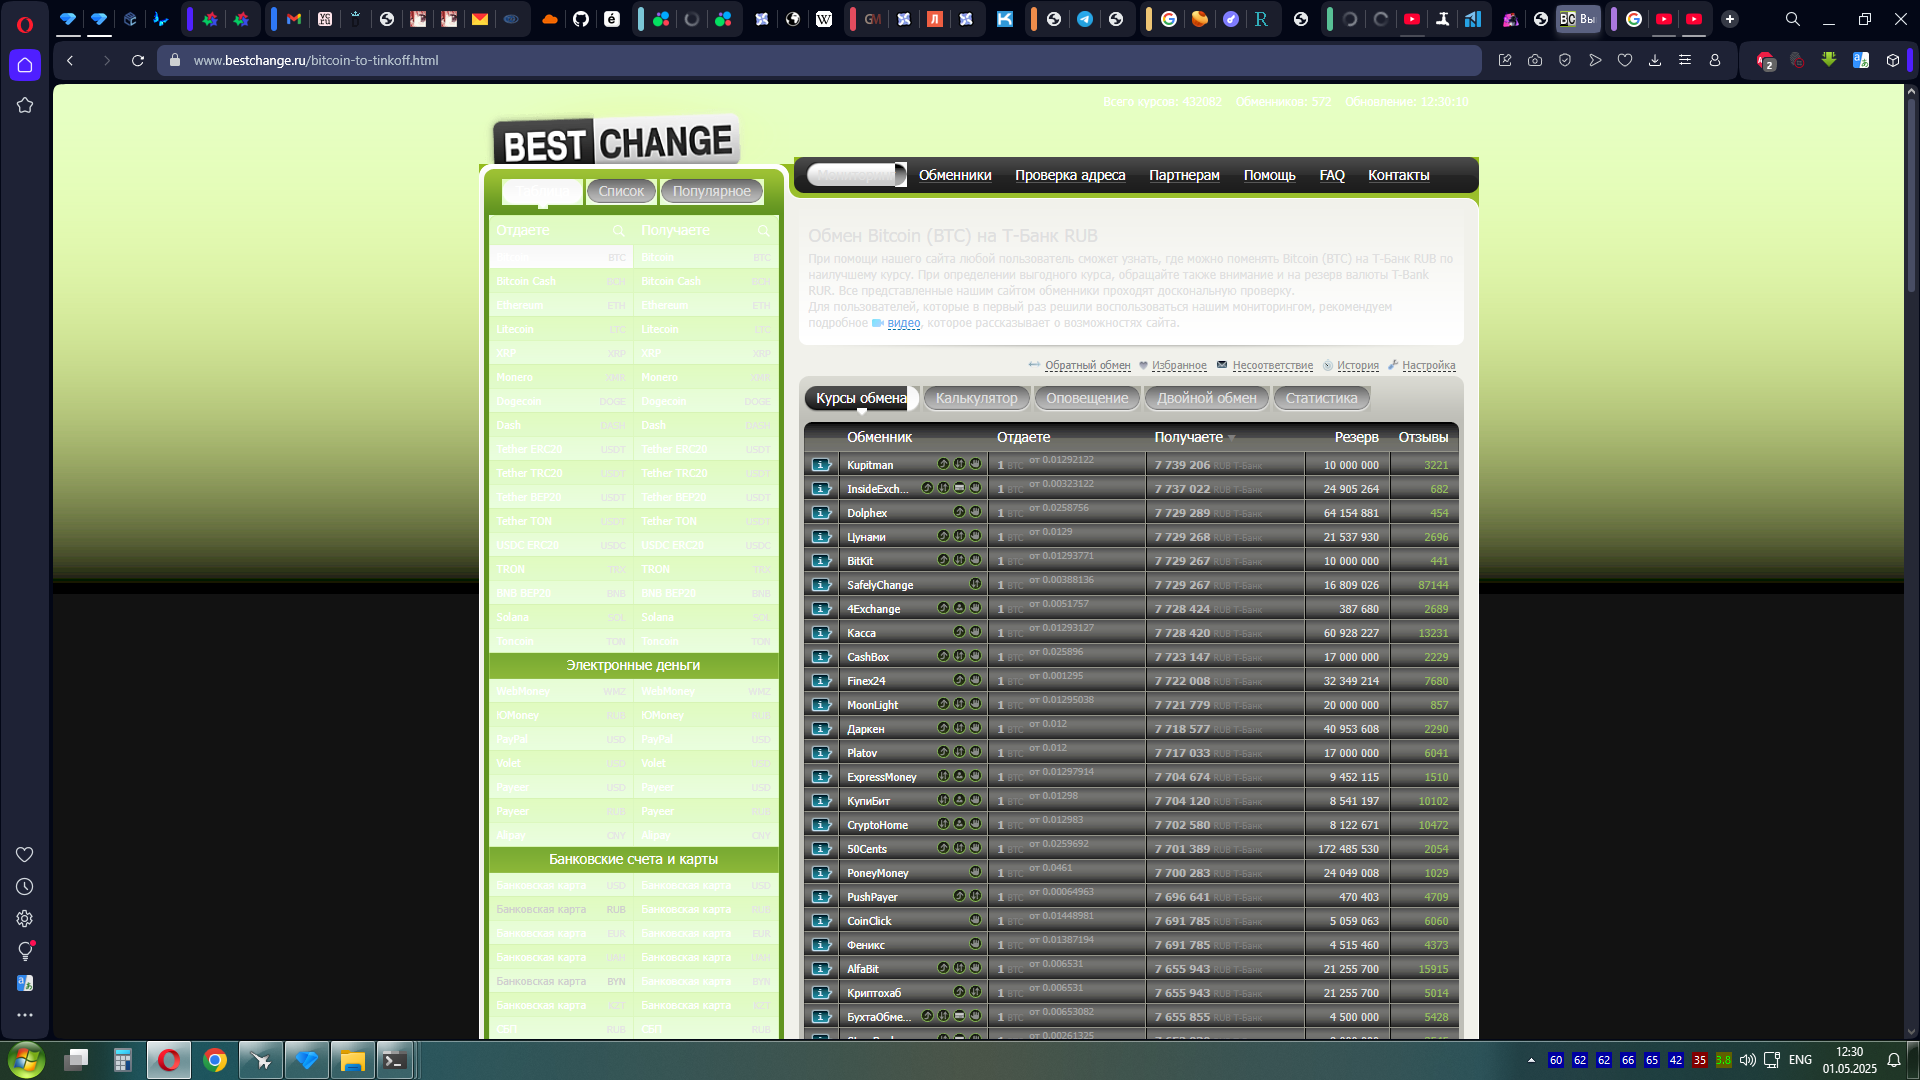Viewport: 1920px width, 1080px height.
Task: Click the search icon beside Получаете
Action: [x=764, y=231]
